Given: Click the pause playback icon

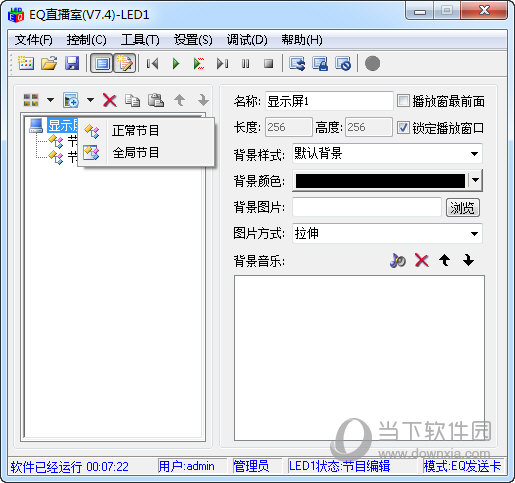Looking at the screenshot, I should click(x=246, y=63).
